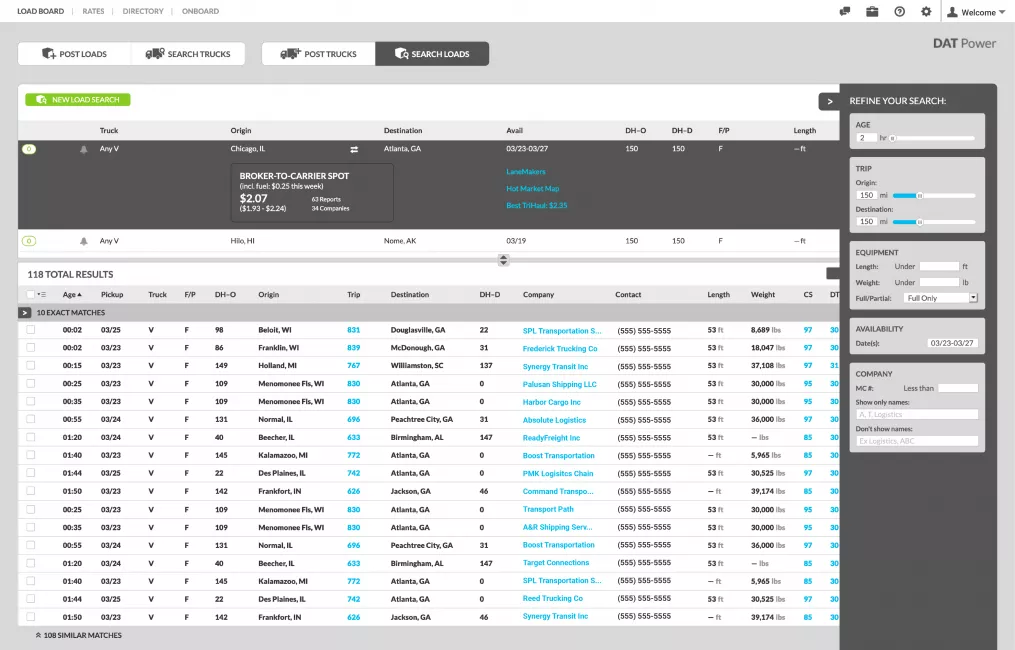The image size is (1015, 650).
Task: Open Target Connections company link
Action: point(556,563)
